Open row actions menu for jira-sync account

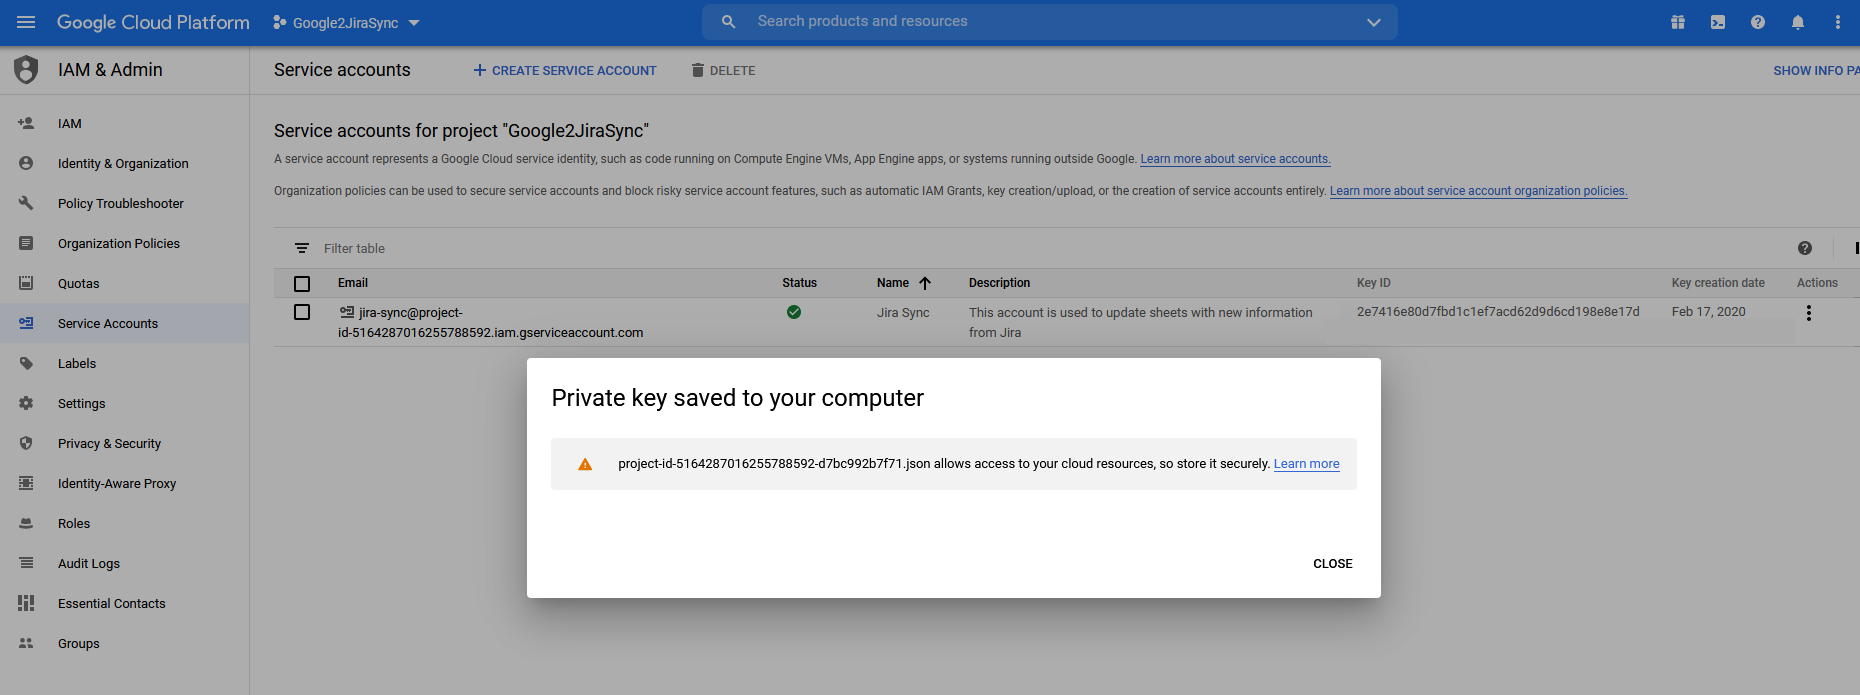pos(1809,313)
